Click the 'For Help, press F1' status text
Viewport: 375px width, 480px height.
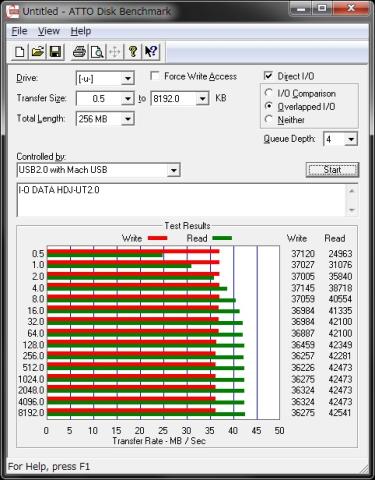(x=49, y=466)
